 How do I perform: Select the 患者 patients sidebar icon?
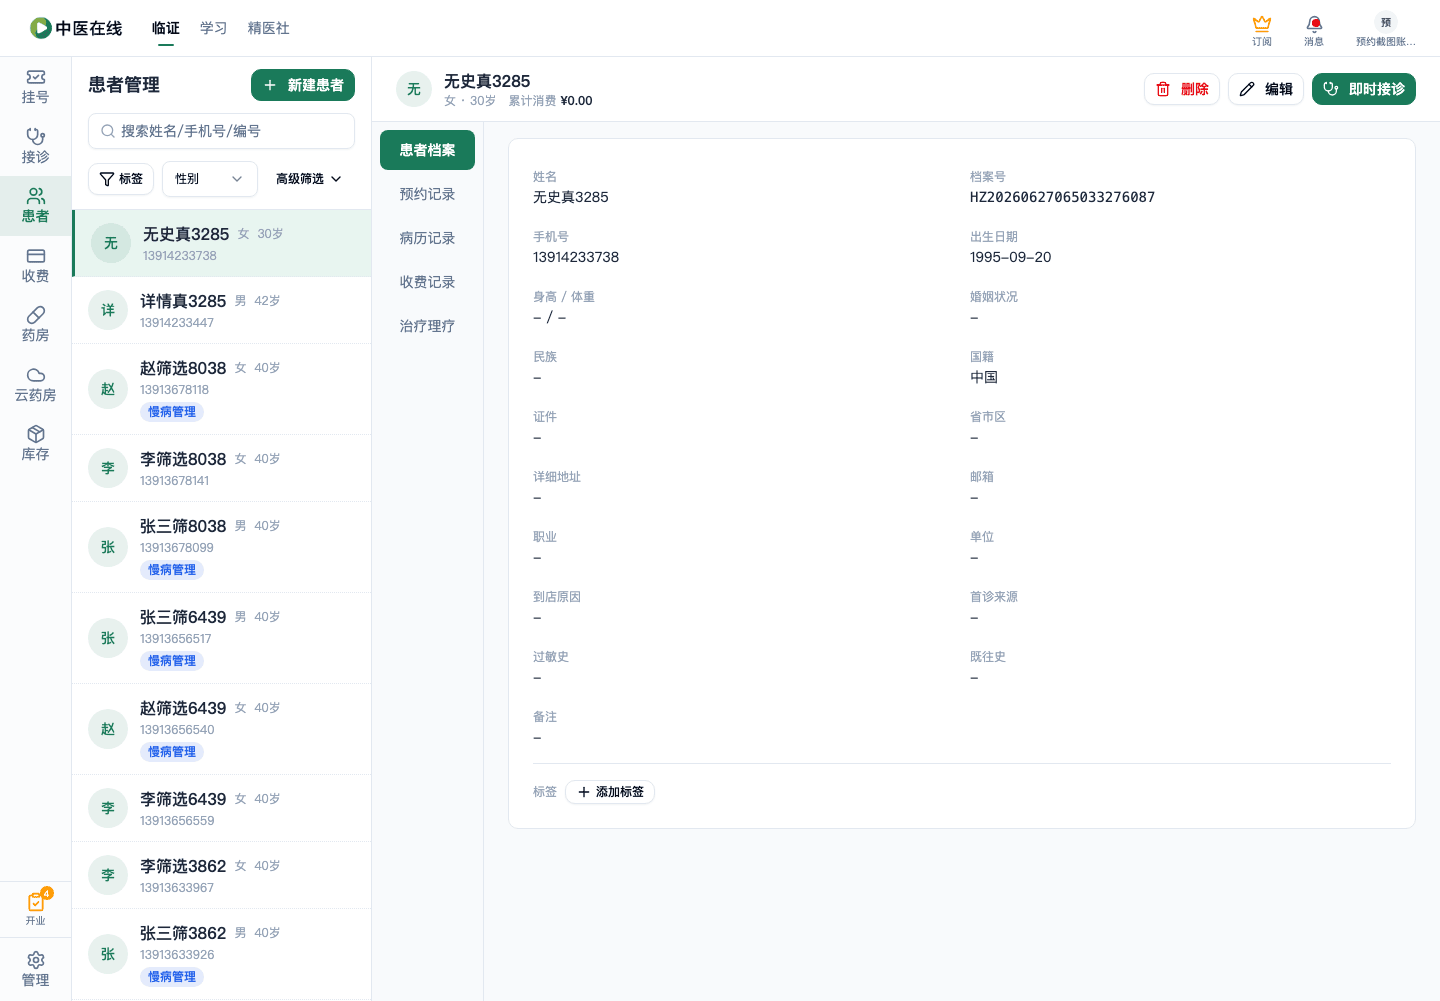35,206
